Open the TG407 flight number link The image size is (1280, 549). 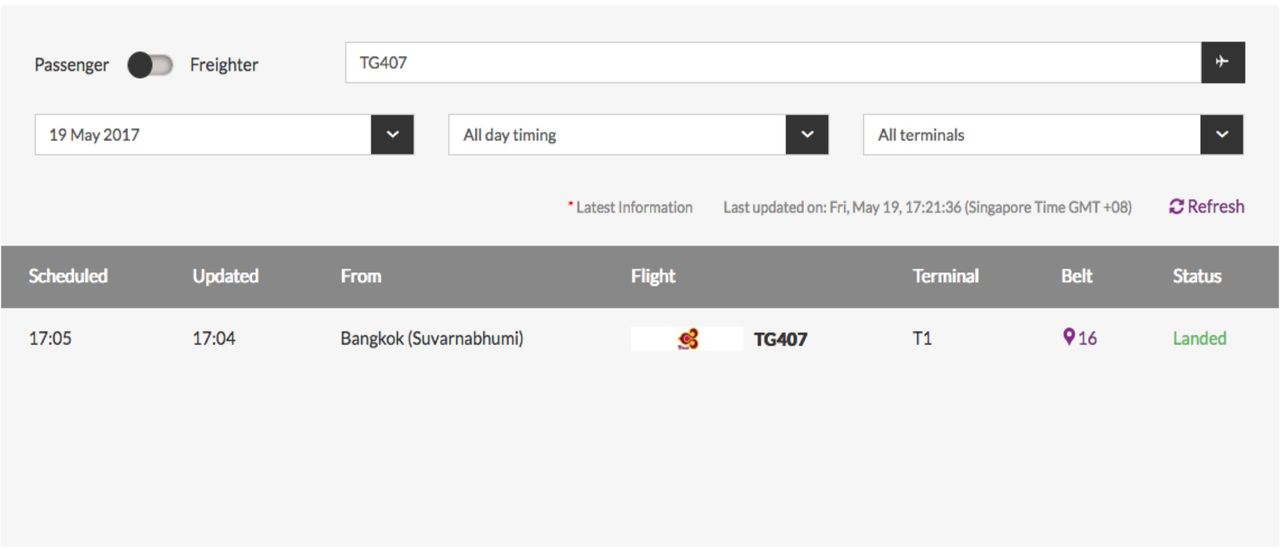[780, 339]
